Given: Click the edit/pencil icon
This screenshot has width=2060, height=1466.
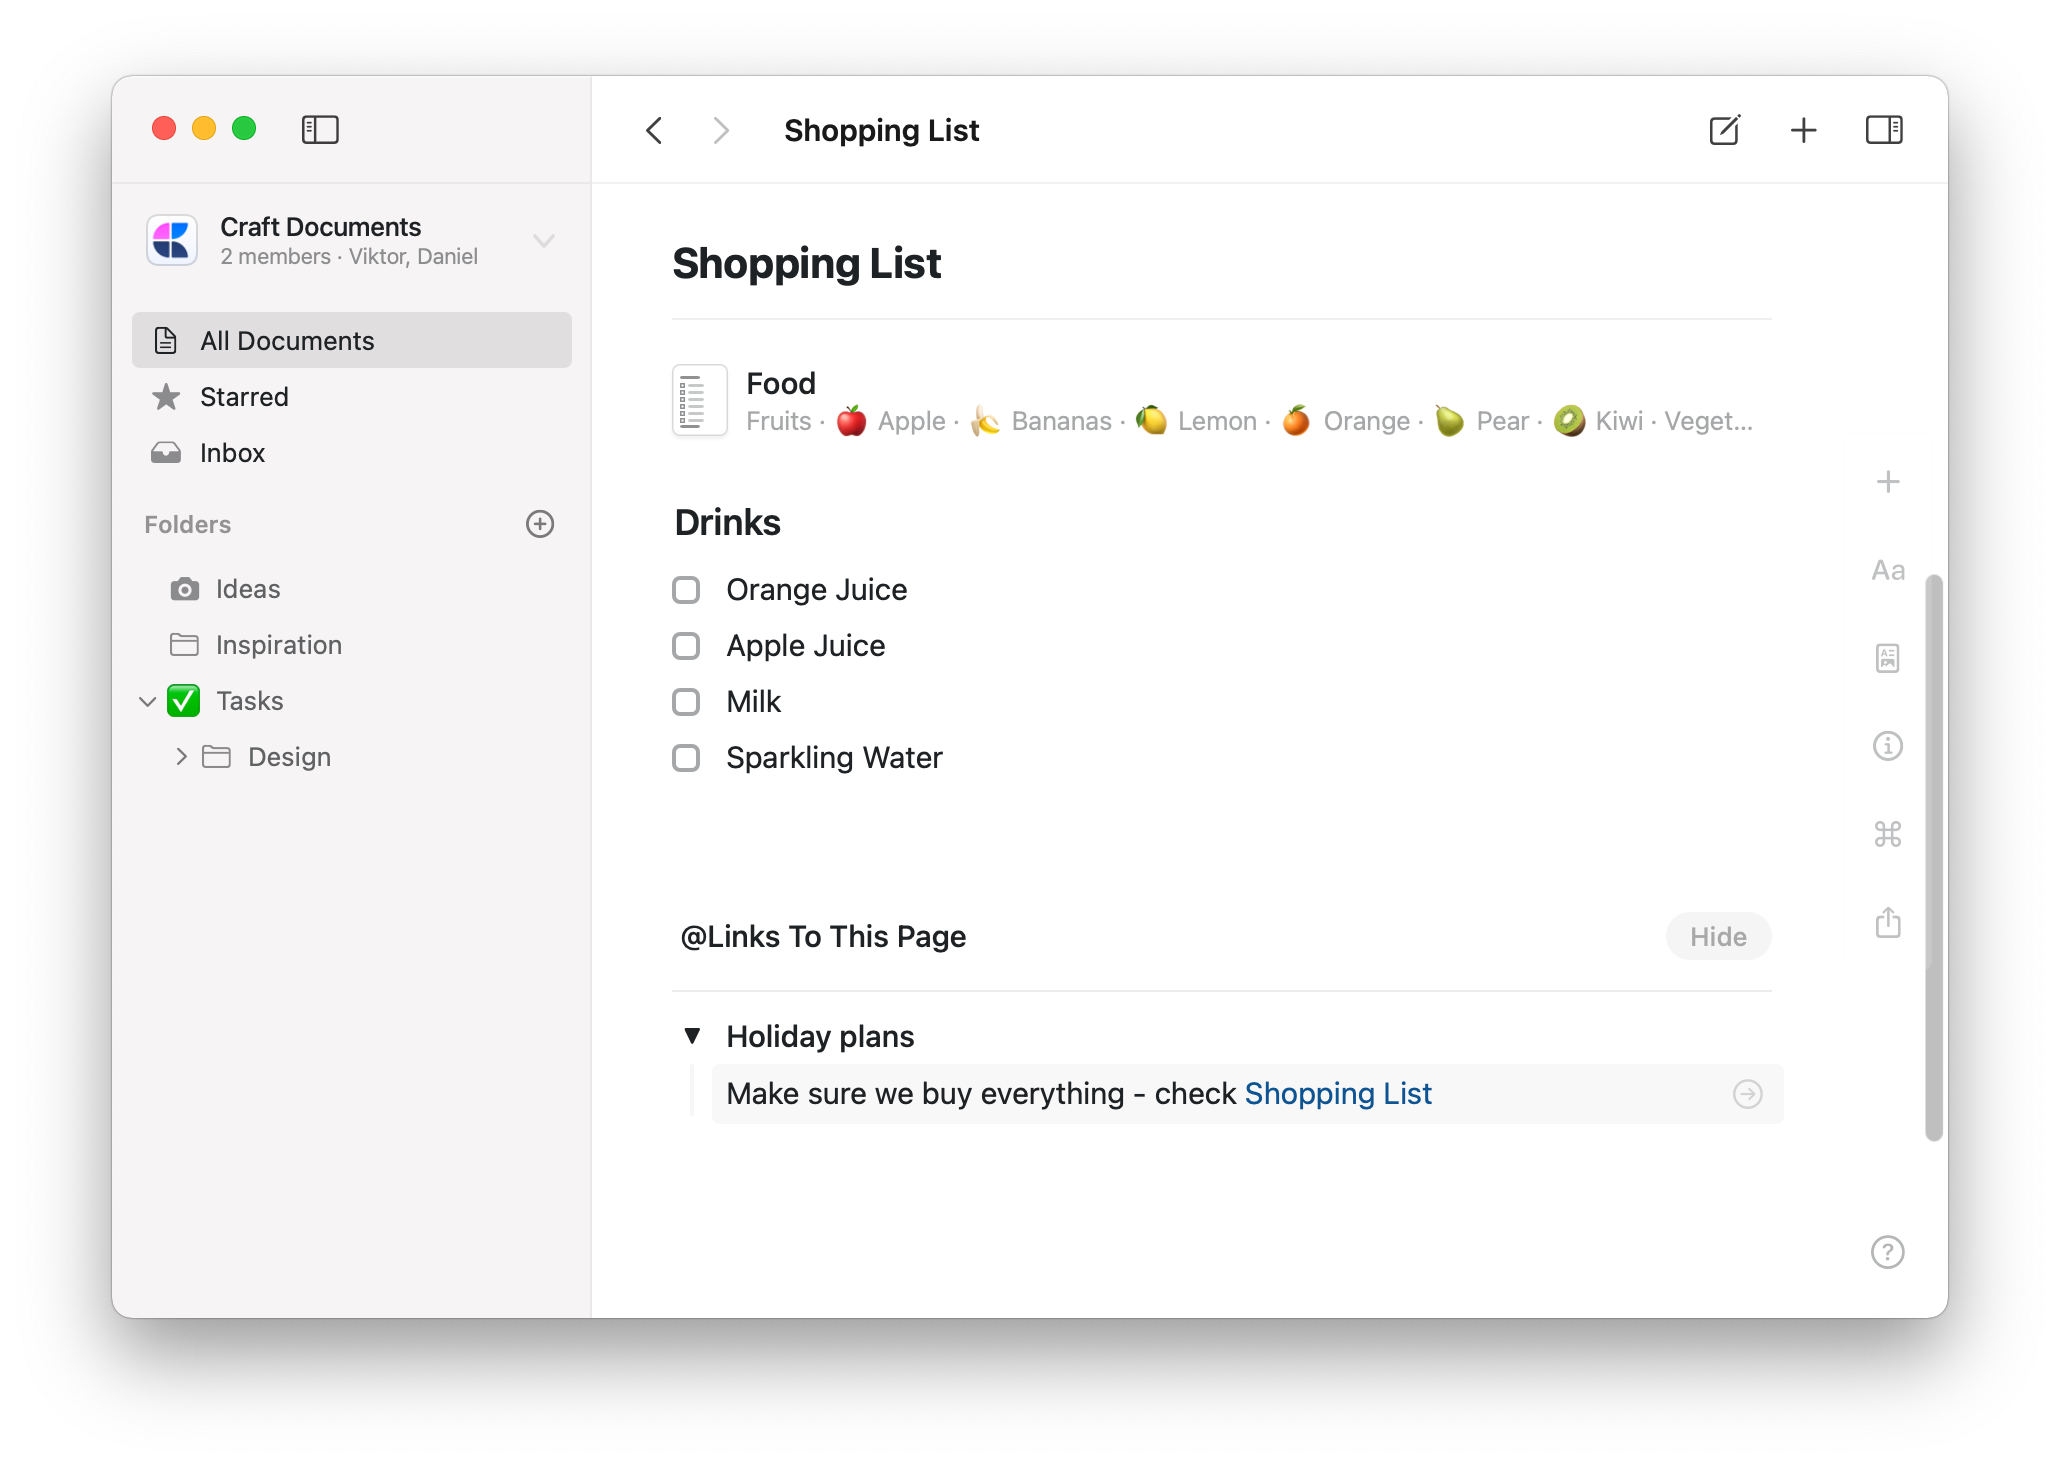Looking at the screenshot, I should pos(1724,130).
